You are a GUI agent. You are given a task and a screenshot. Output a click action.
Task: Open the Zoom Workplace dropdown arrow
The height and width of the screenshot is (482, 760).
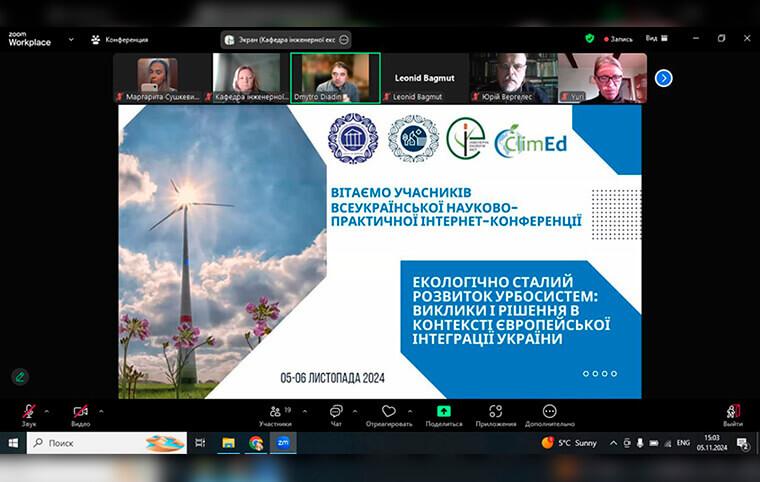tap(71, 39)
